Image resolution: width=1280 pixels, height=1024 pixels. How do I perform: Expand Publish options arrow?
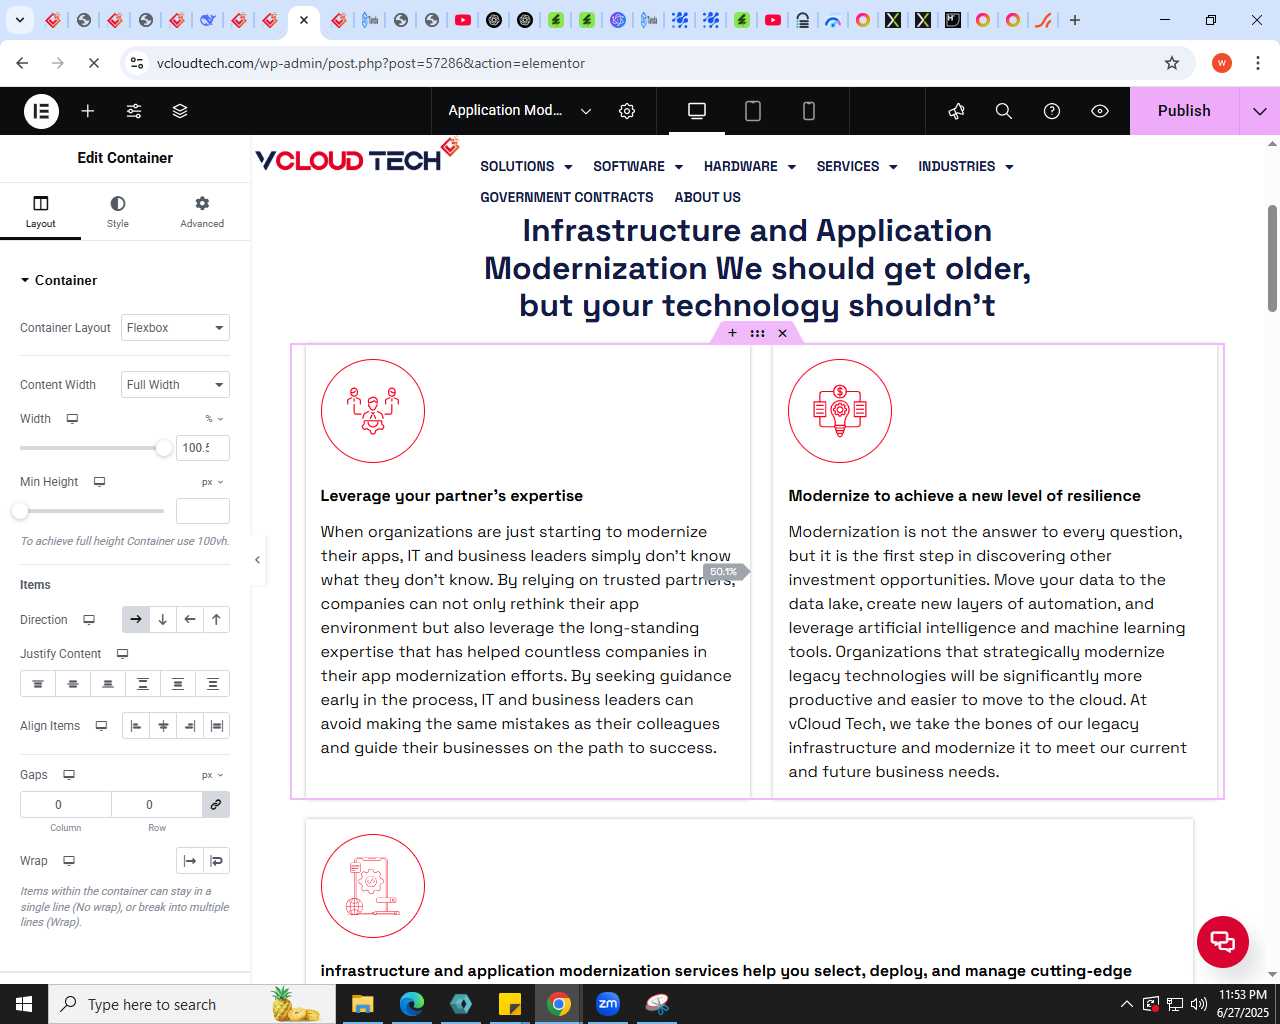point(1260,111)
